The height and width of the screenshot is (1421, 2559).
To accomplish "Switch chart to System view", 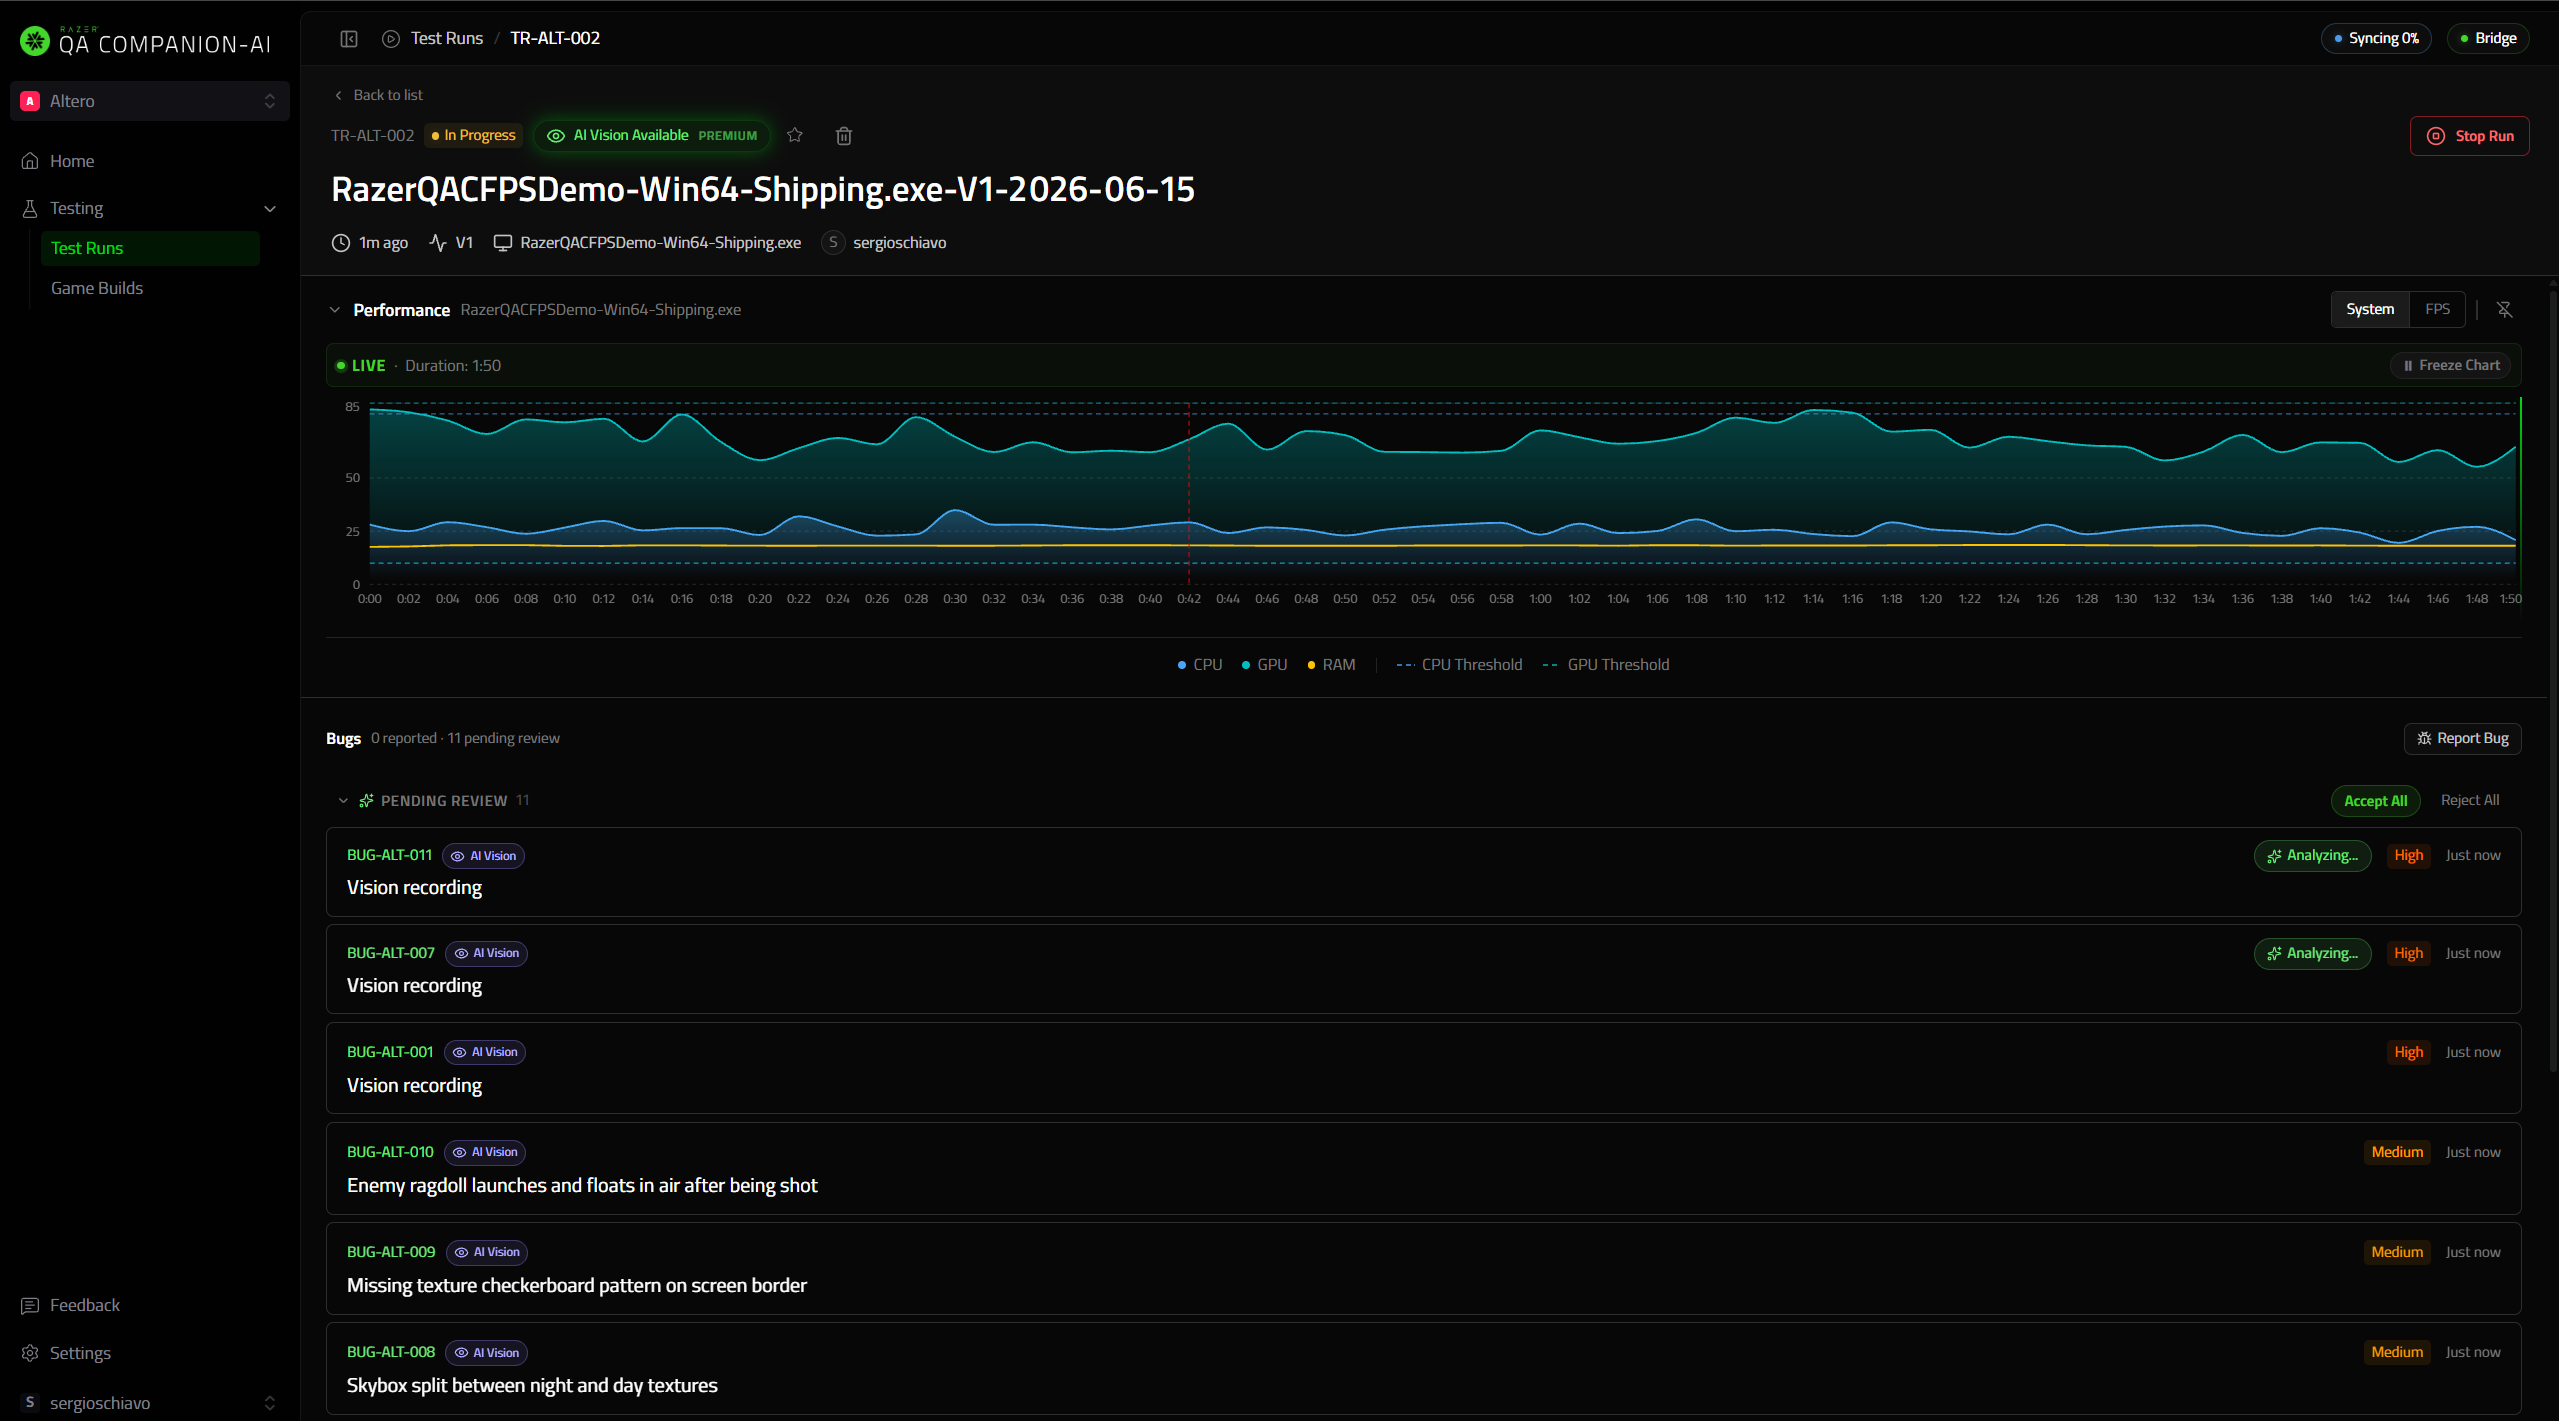I will (2370, 309).
